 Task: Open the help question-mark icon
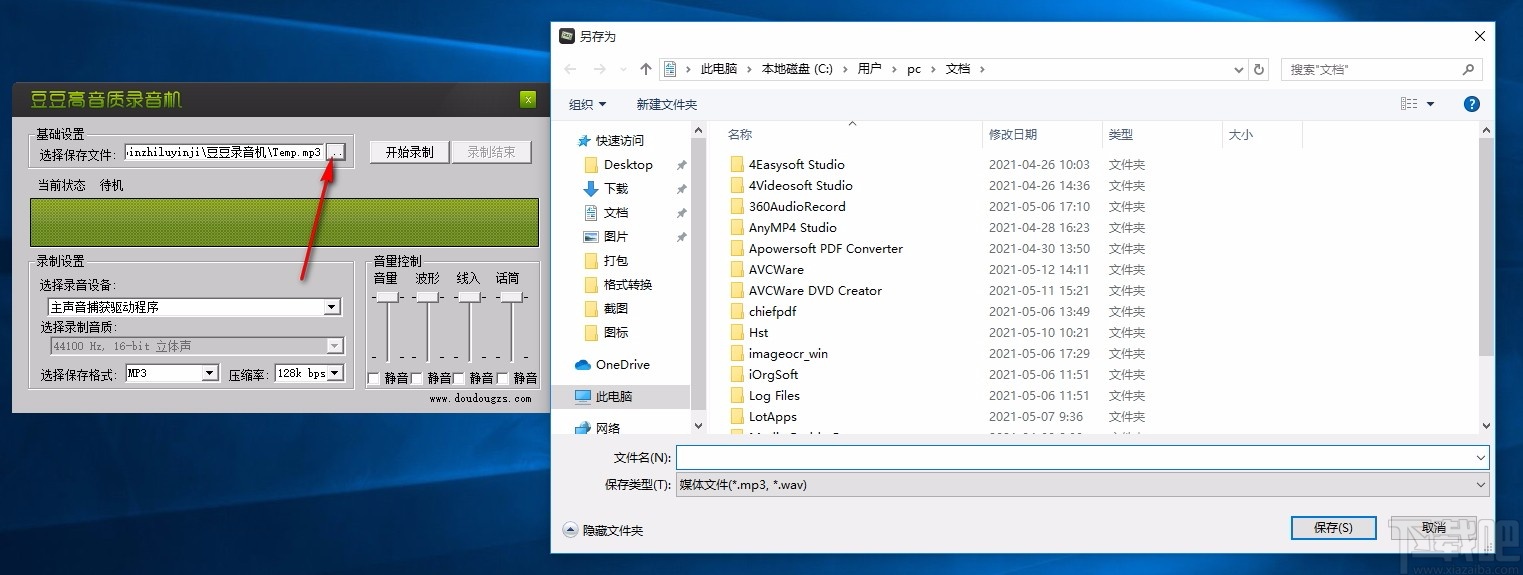click(x=1472, y=104)
